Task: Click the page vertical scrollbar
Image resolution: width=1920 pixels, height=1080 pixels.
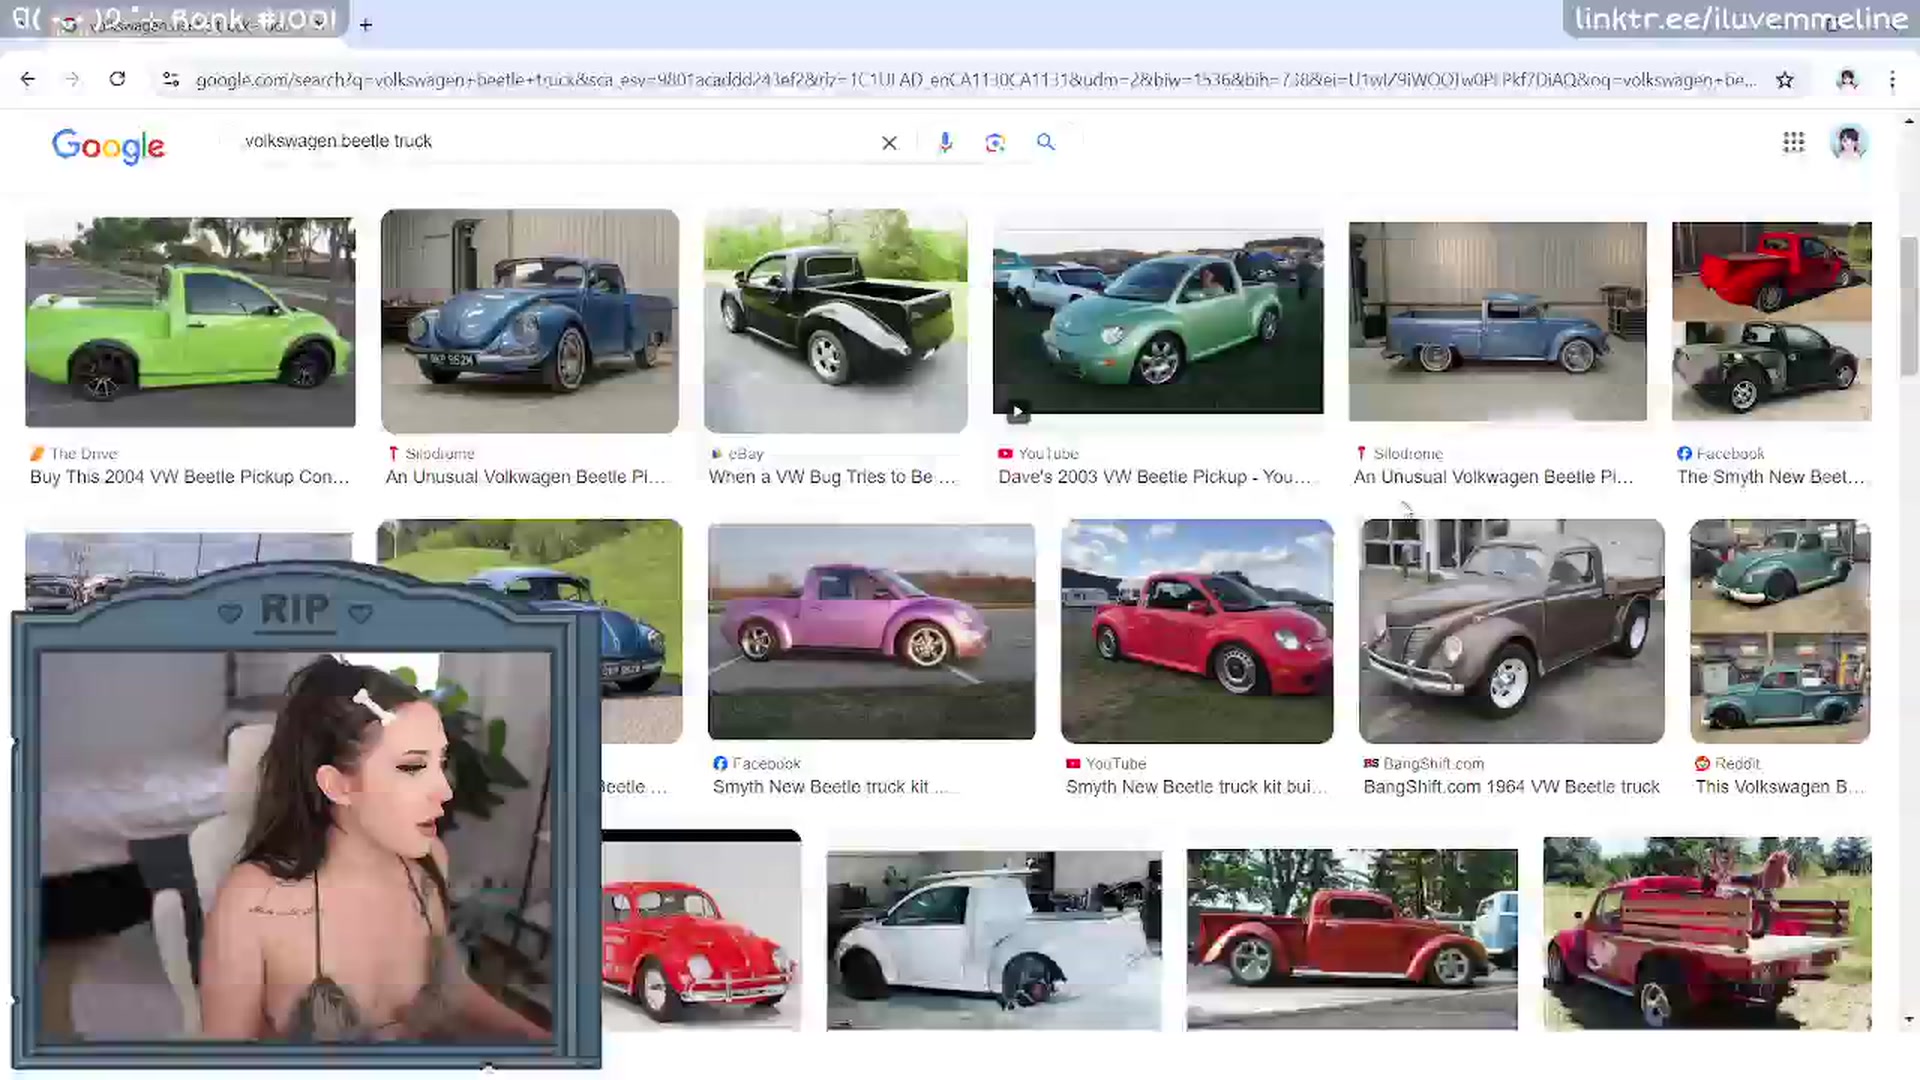Action: (x=1909, y=306)
